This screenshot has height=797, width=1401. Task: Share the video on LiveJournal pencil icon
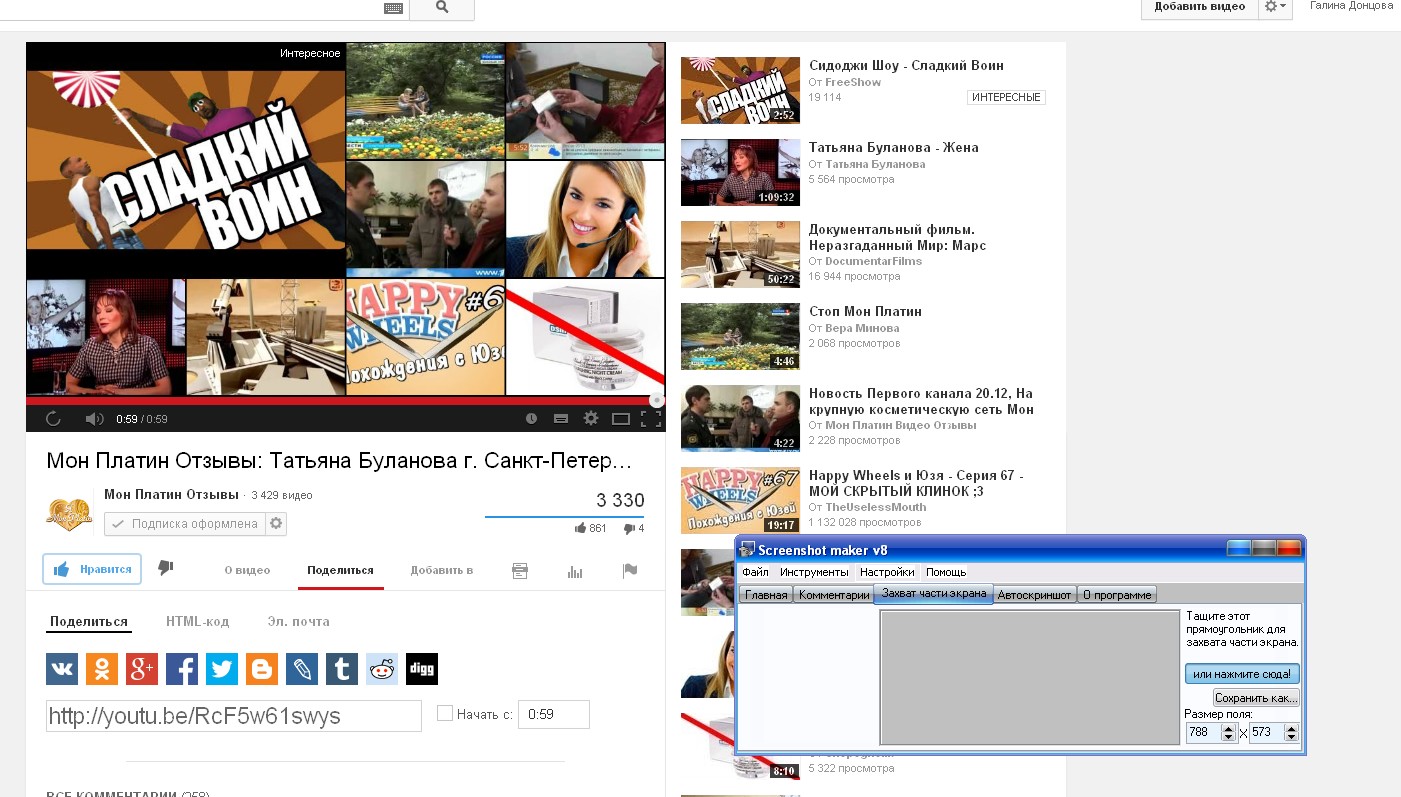pos(302,669)
